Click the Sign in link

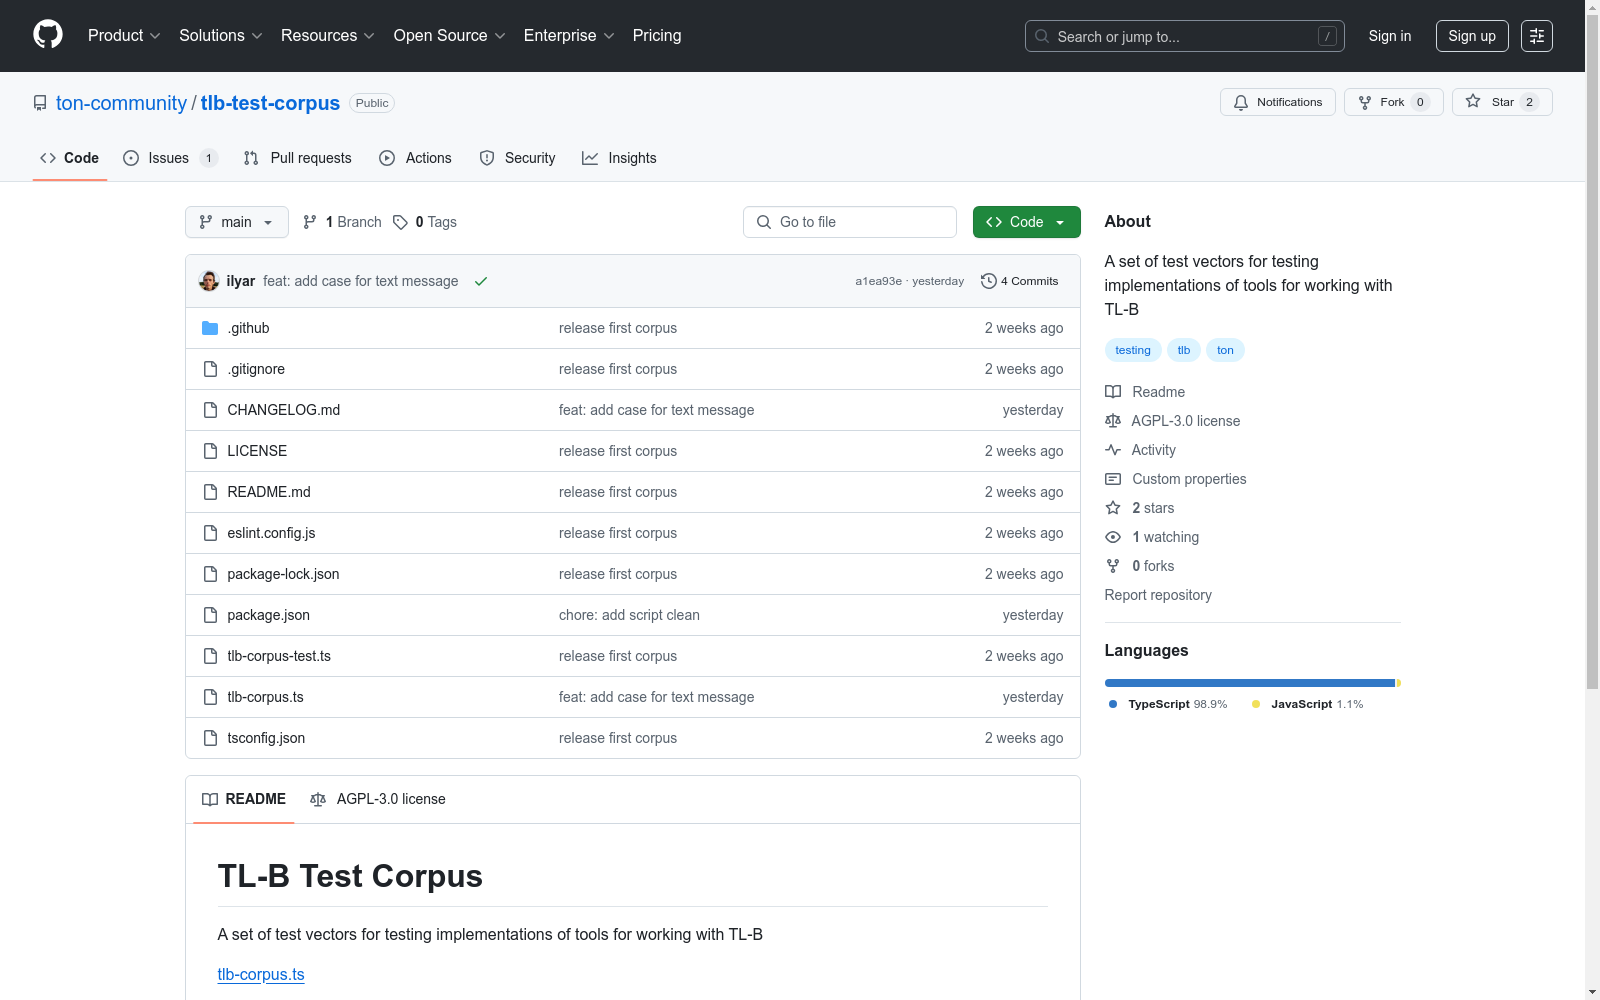[1390, 36]
